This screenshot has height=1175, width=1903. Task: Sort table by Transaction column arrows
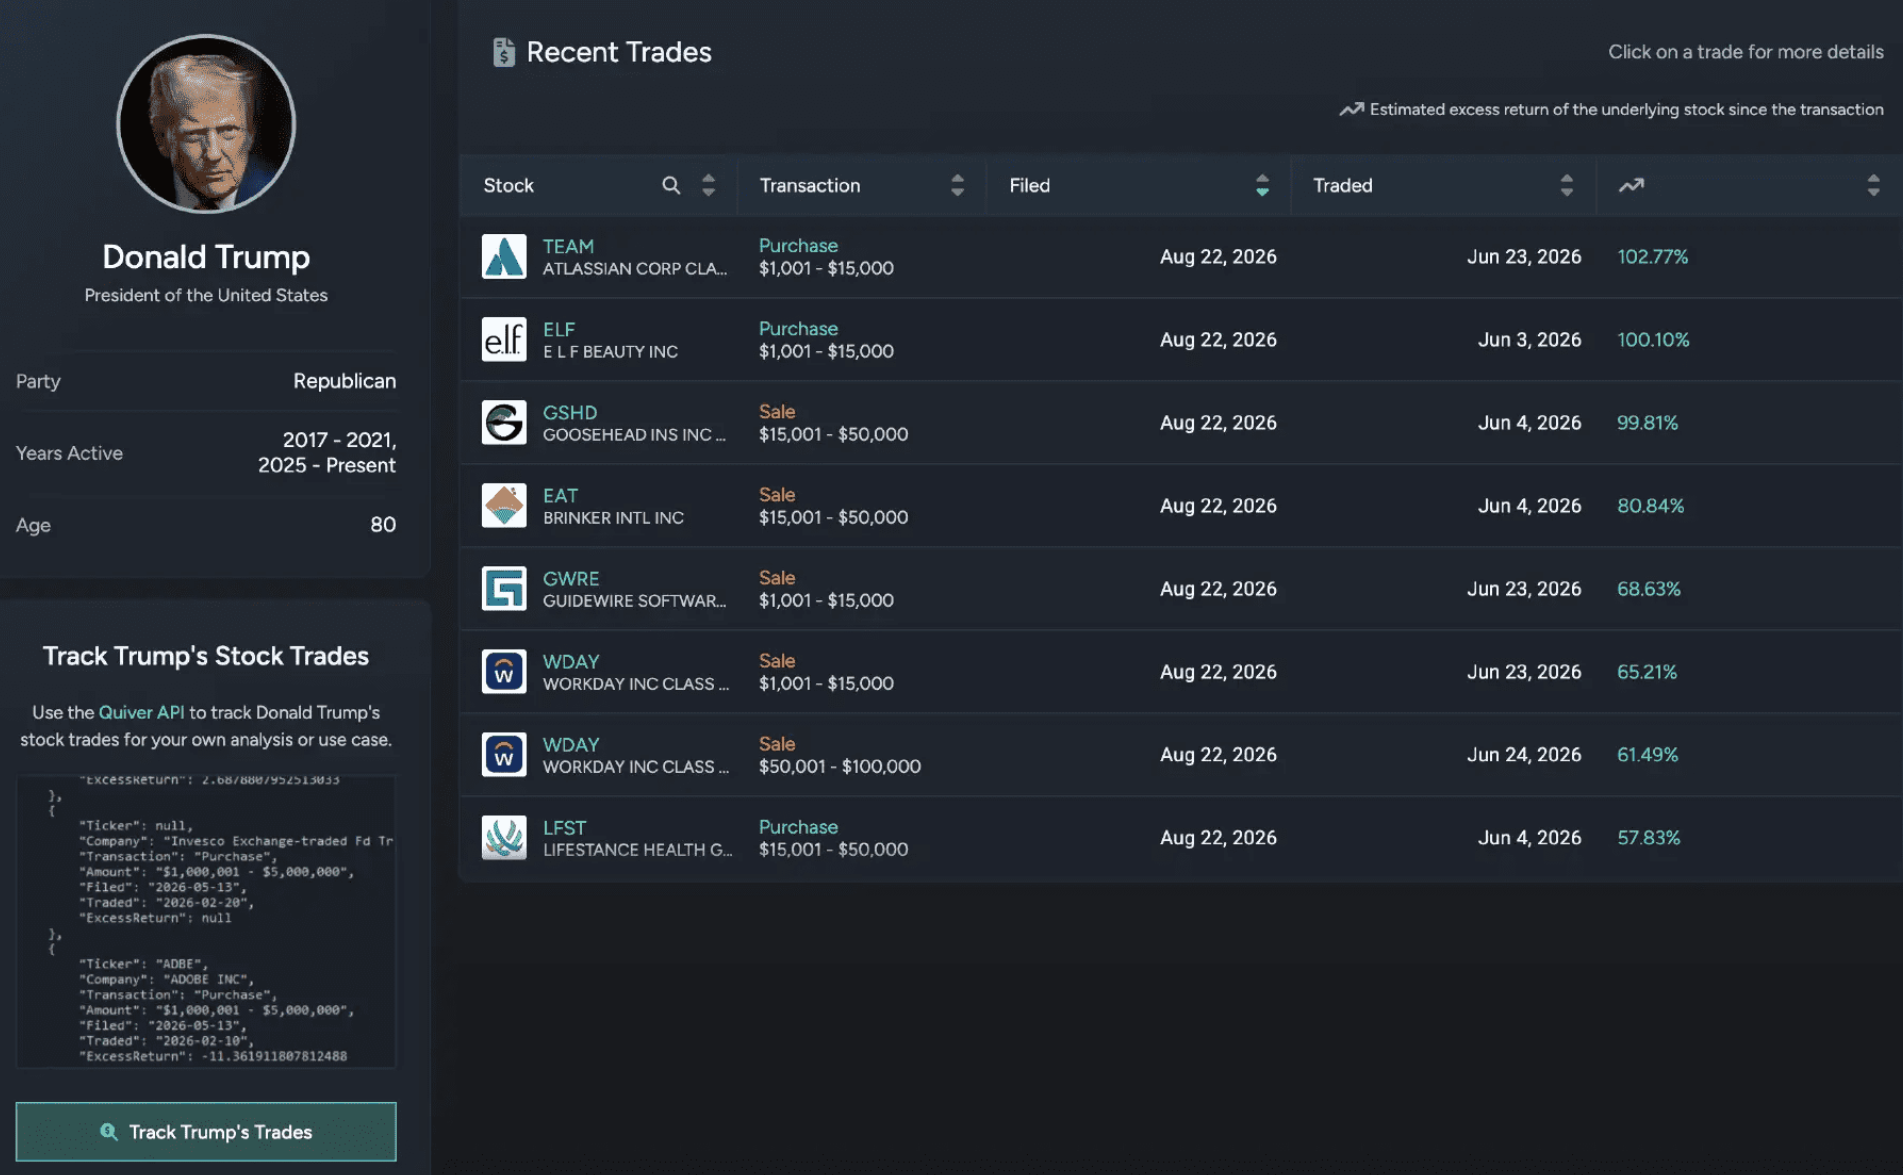point(957,185)
